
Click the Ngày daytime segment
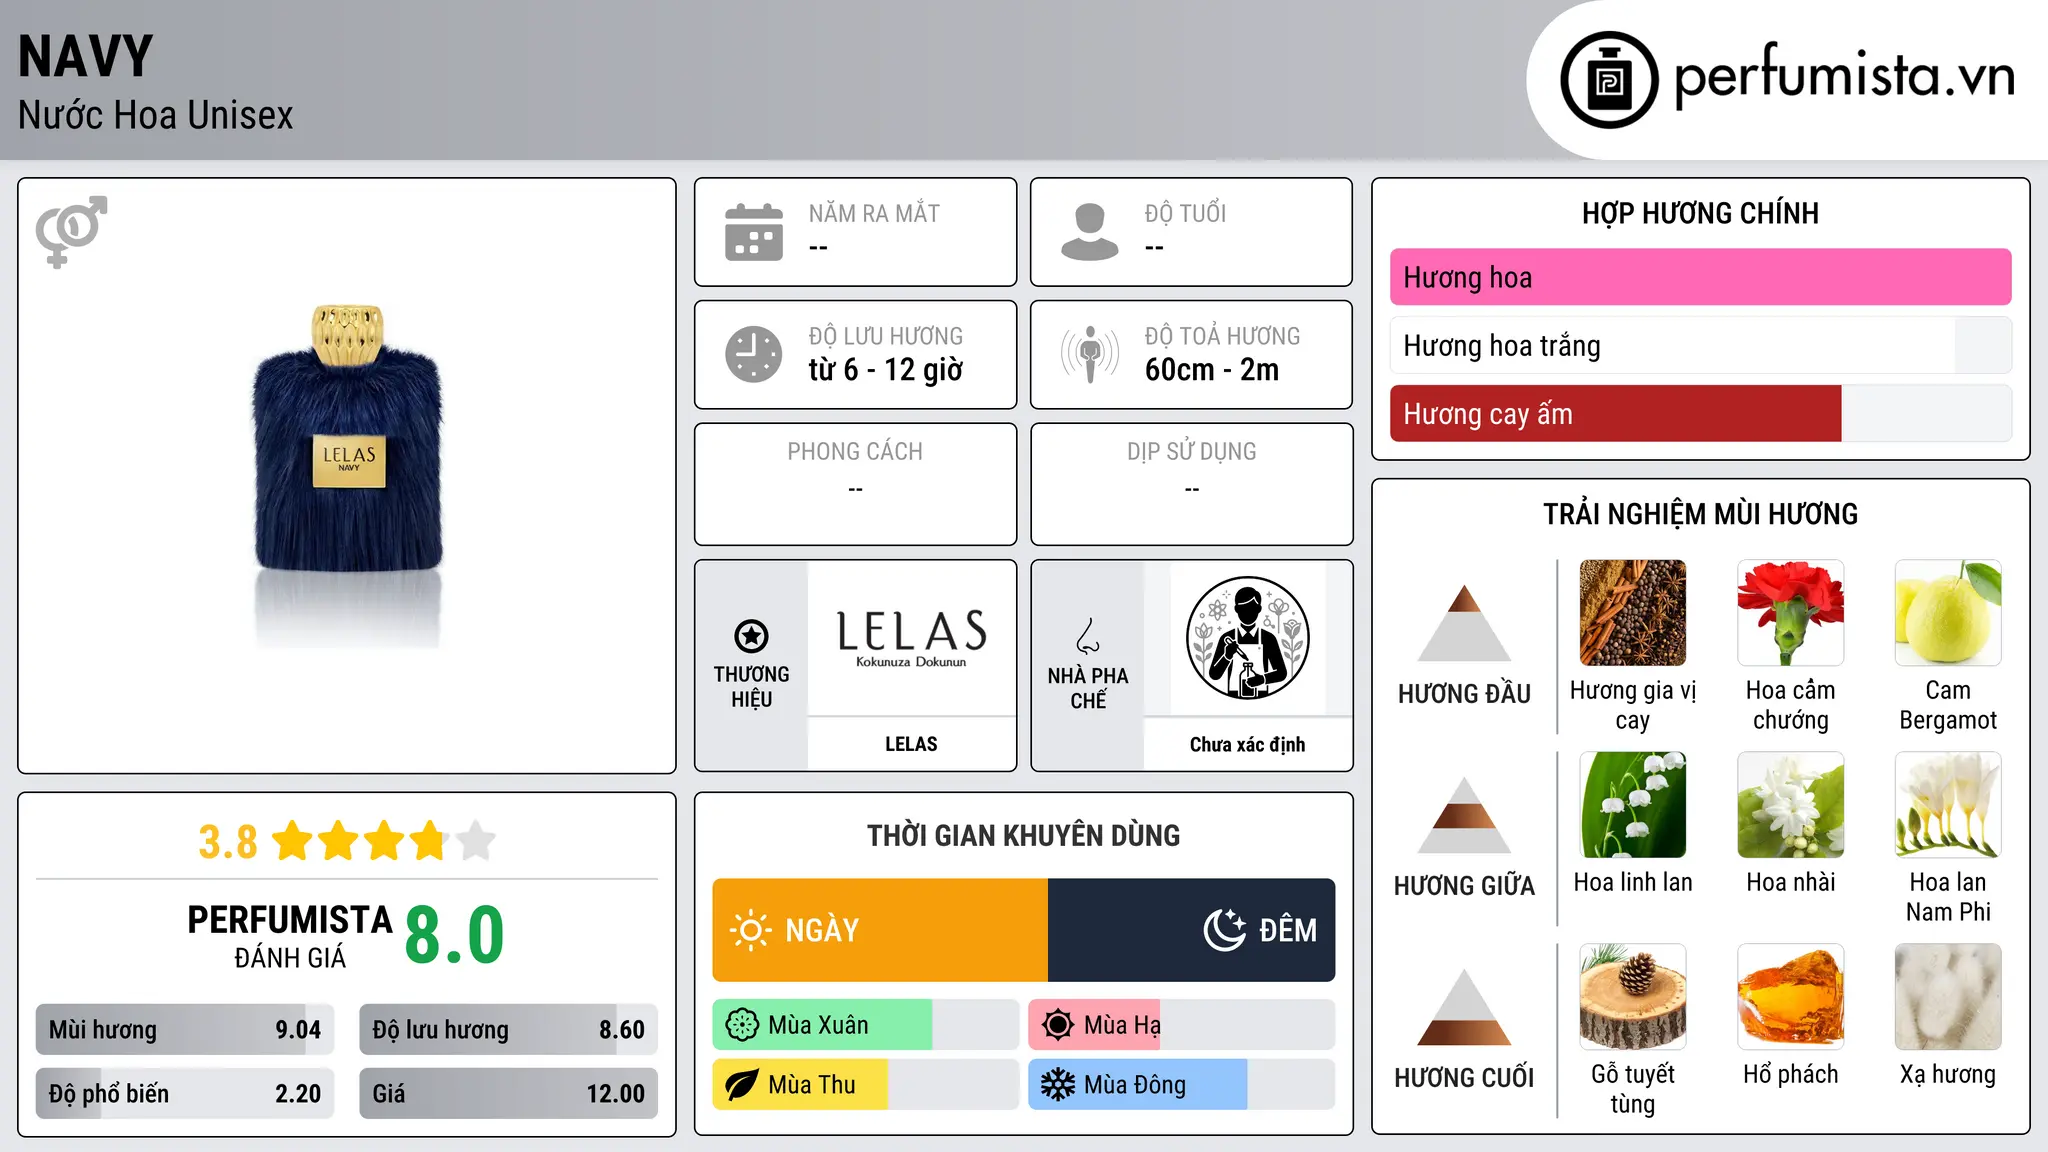pos(880,930)
